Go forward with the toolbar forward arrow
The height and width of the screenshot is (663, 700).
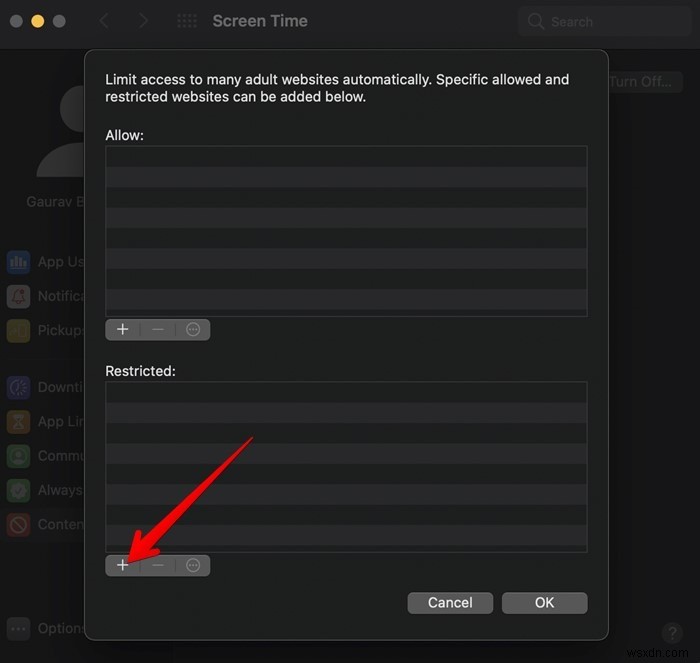pos(143,21)
